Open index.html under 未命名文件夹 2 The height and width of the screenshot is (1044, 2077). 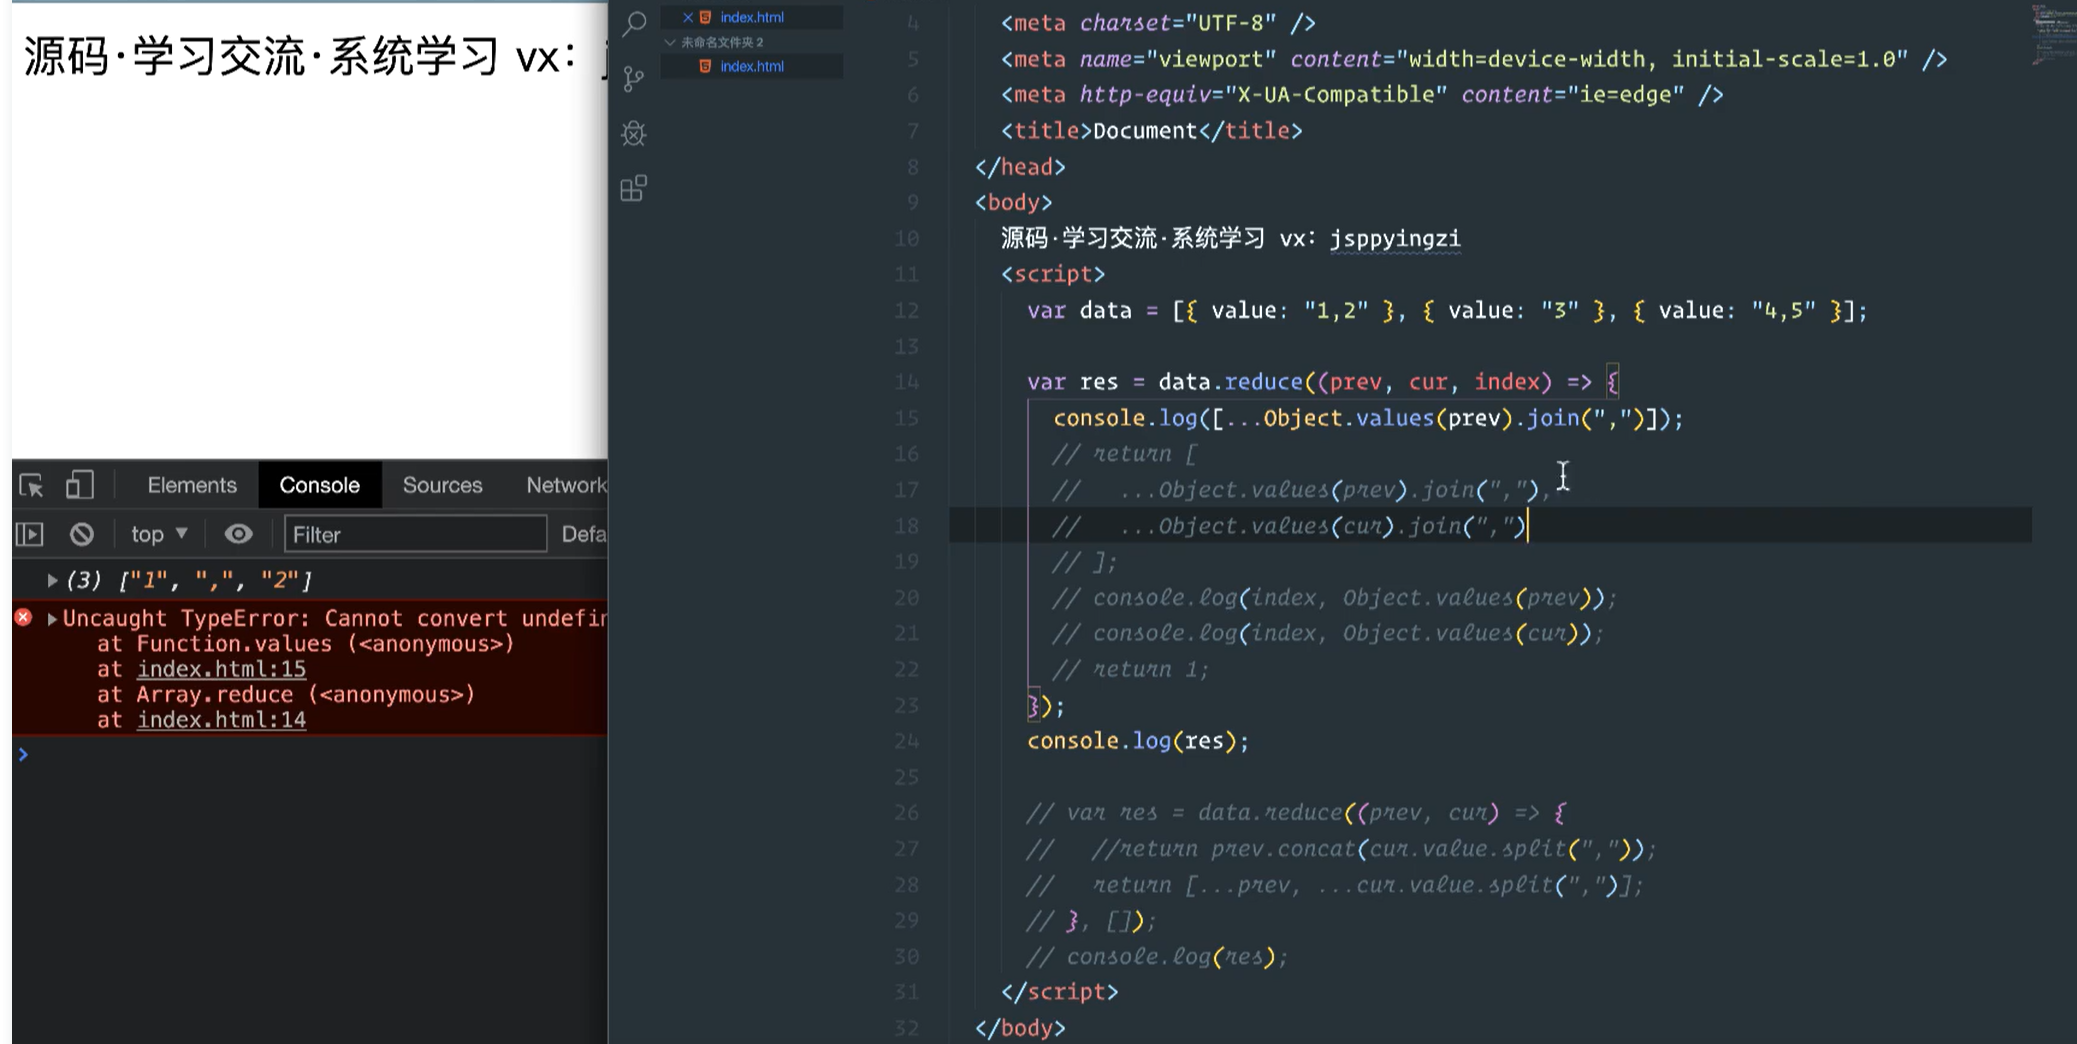click(x=752, y=66)
